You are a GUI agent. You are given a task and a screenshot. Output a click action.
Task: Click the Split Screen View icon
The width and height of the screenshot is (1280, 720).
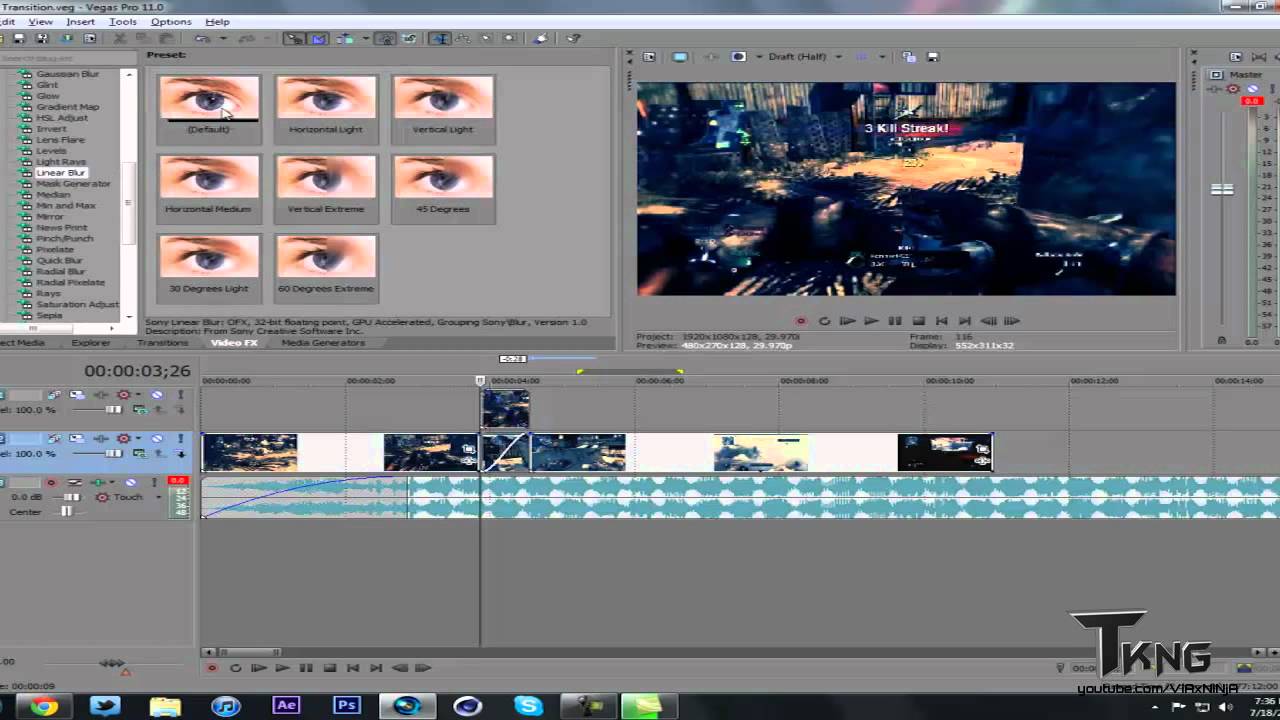point(739,57)
